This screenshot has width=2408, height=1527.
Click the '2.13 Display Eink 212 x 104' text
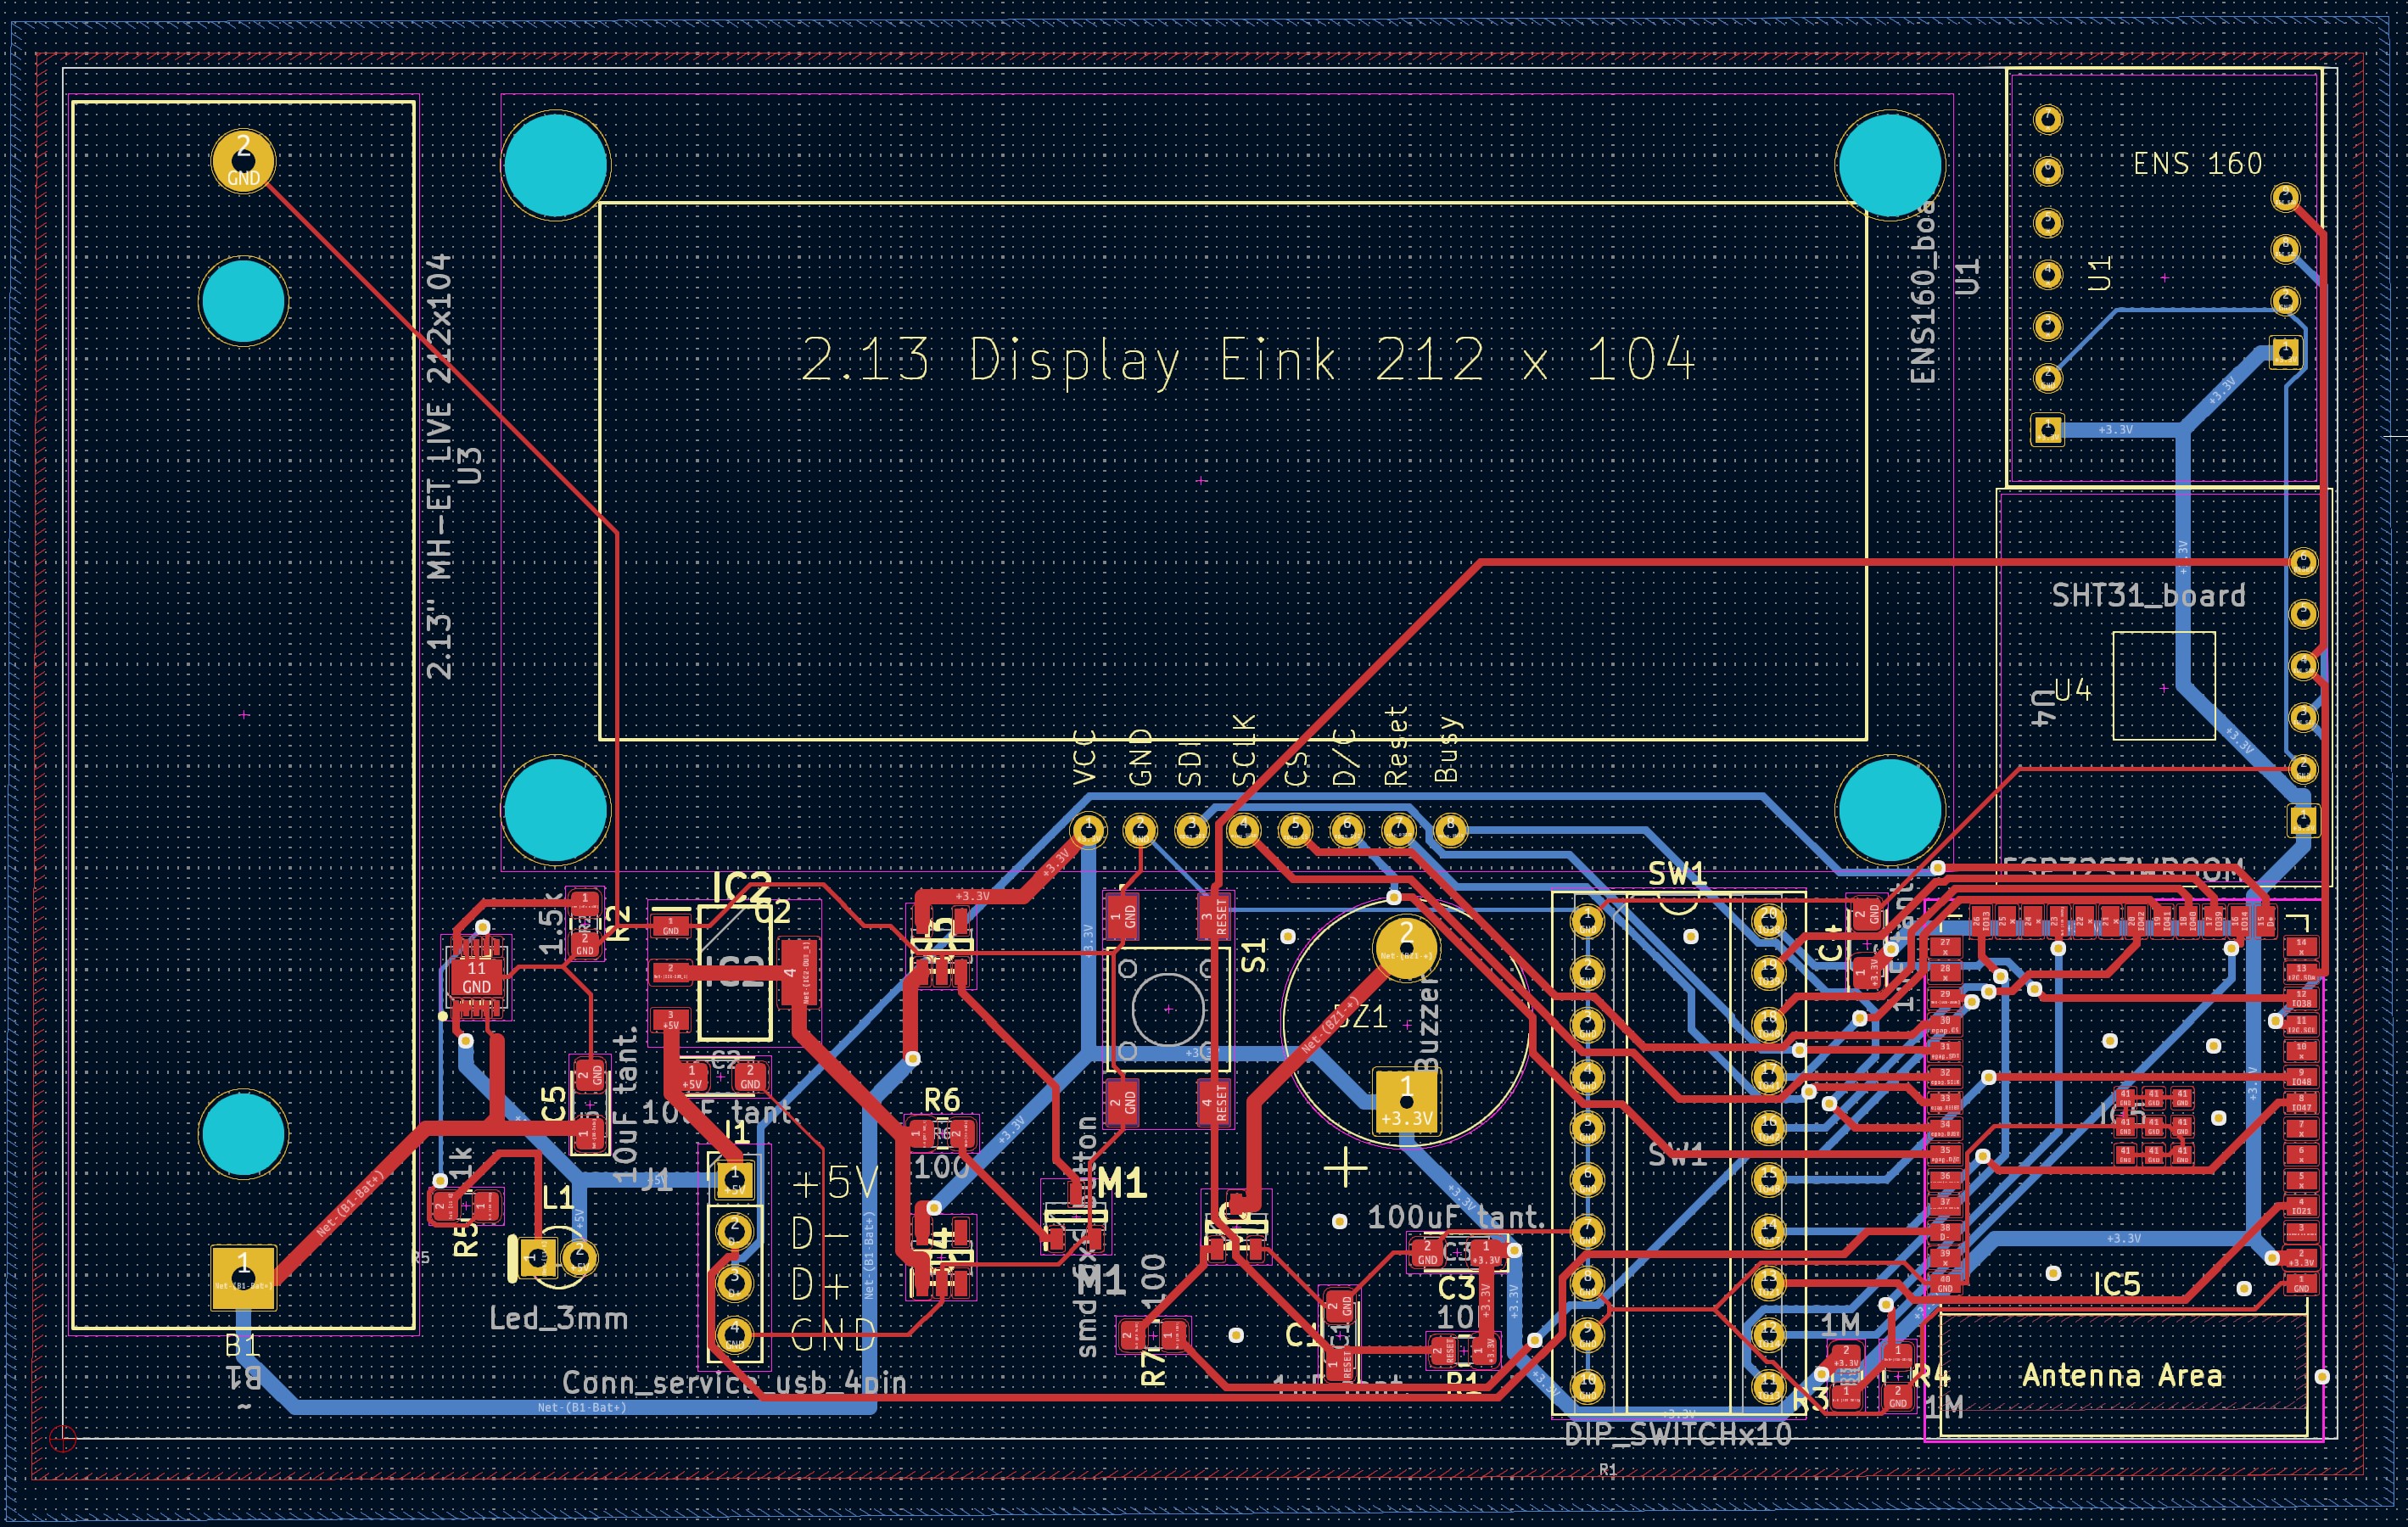(1248, 360)
